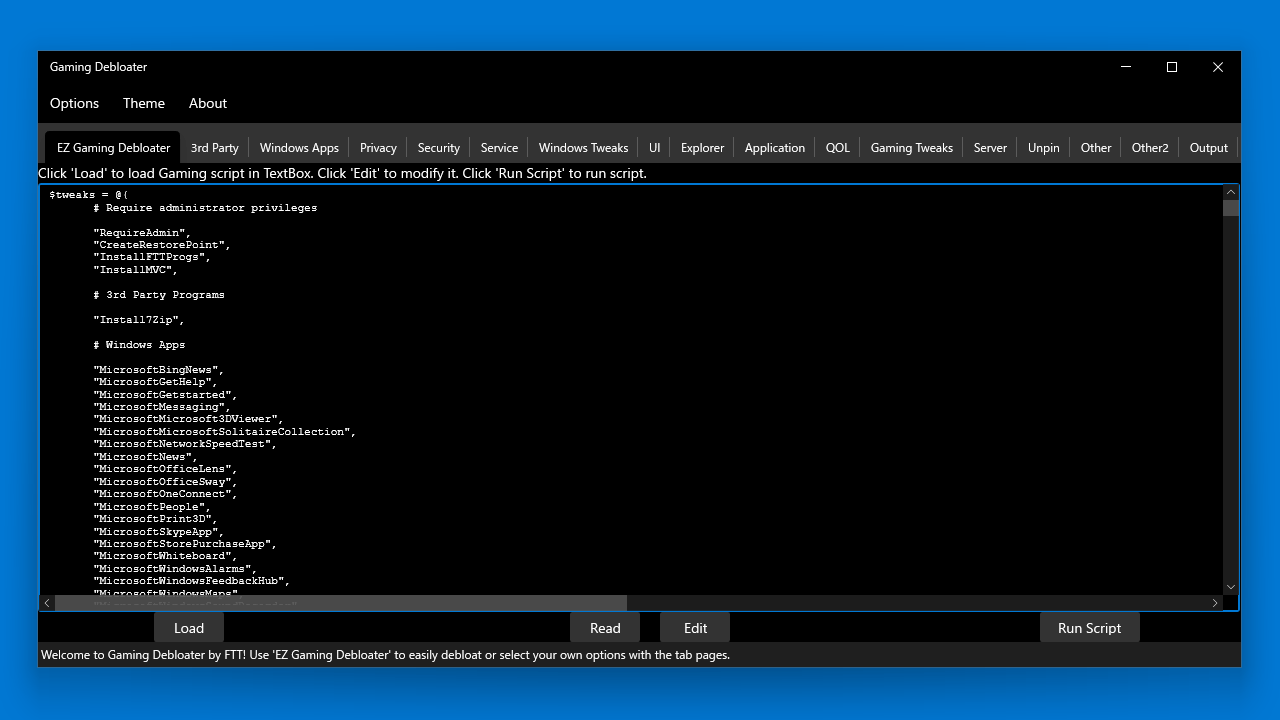
Task: Open the Theme menu
Action: 144,103
